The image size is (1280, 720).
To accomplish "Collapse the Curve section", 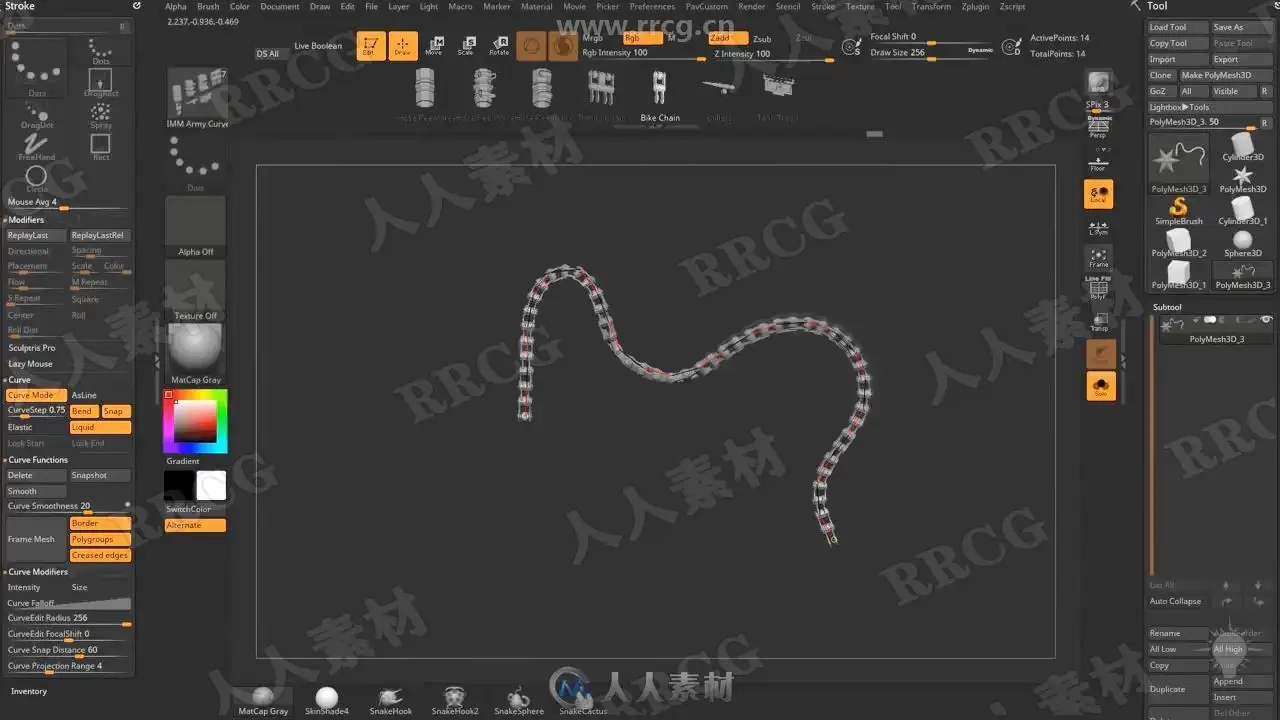I will click(x=19, y=380).
